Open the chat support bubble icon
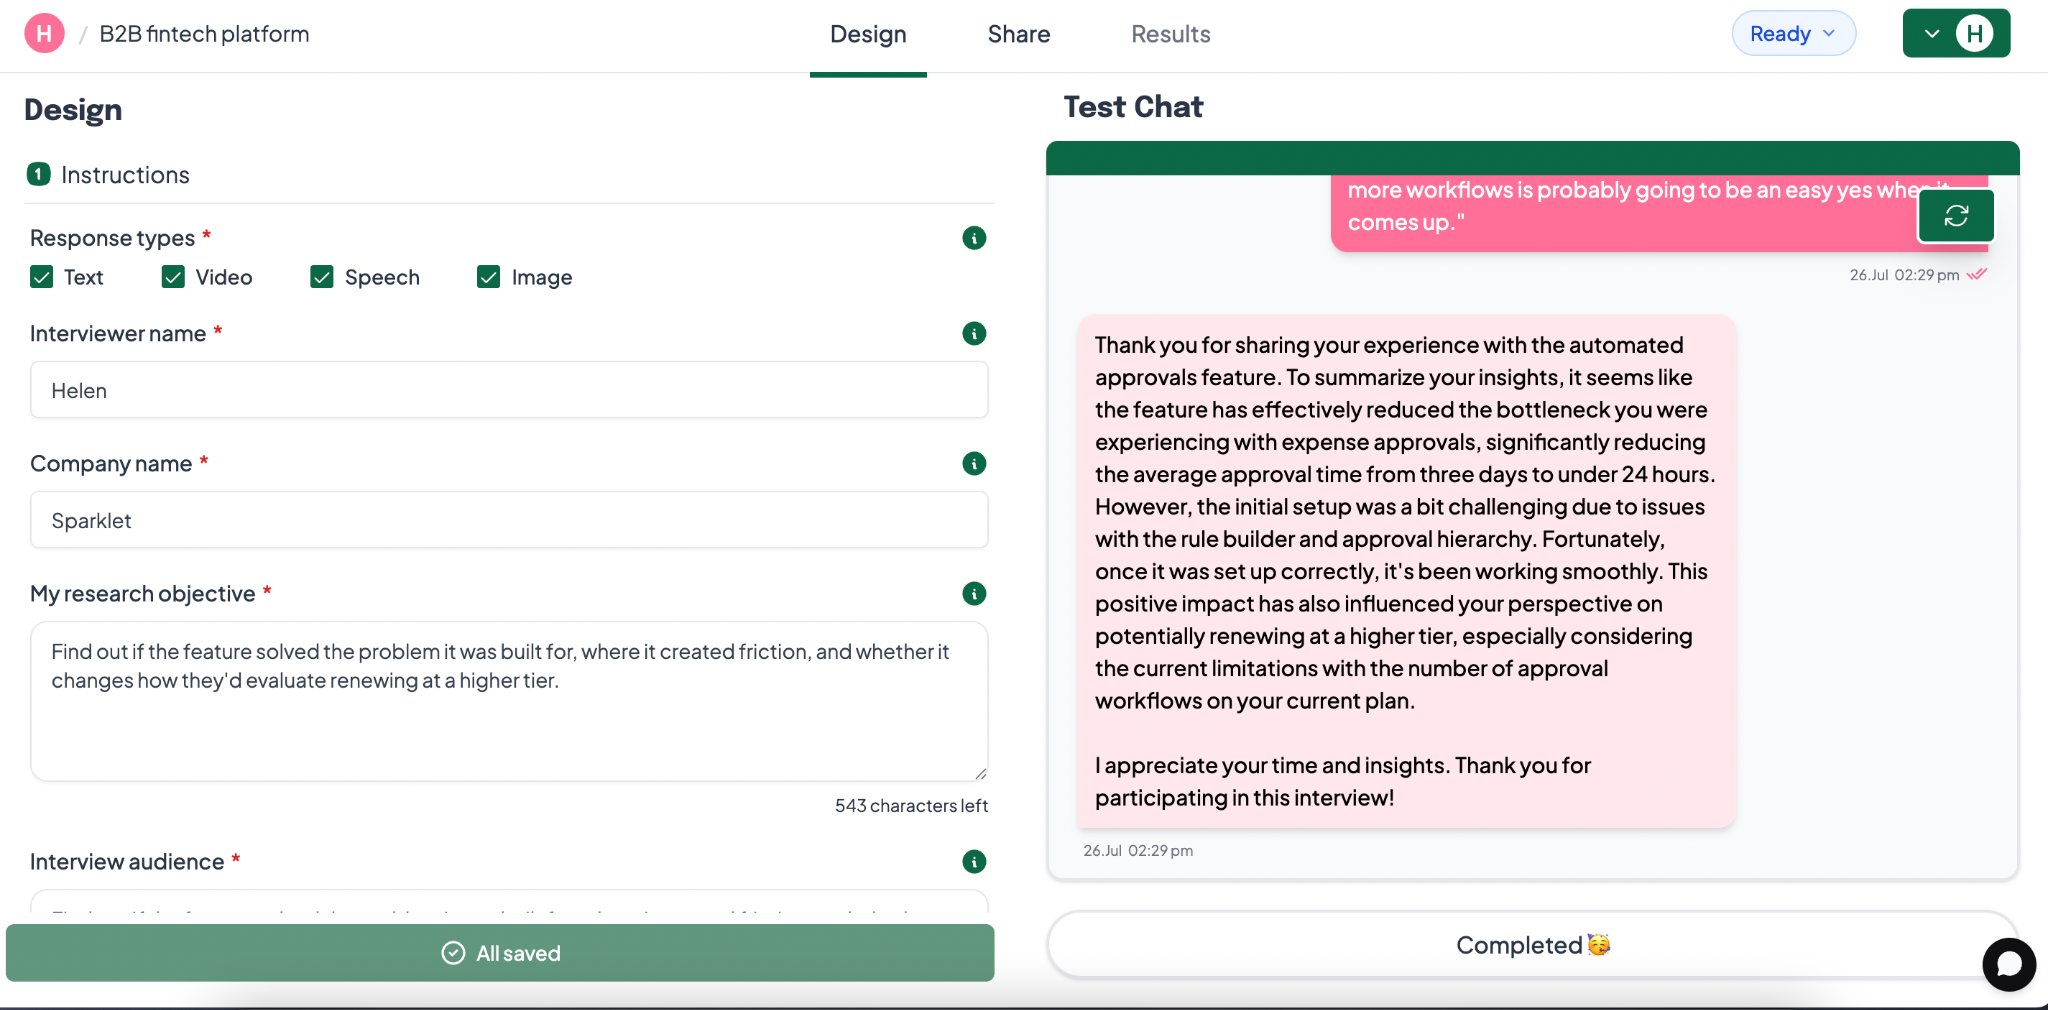Viewport: 2048px width, 1010px height. [2009, 964]
